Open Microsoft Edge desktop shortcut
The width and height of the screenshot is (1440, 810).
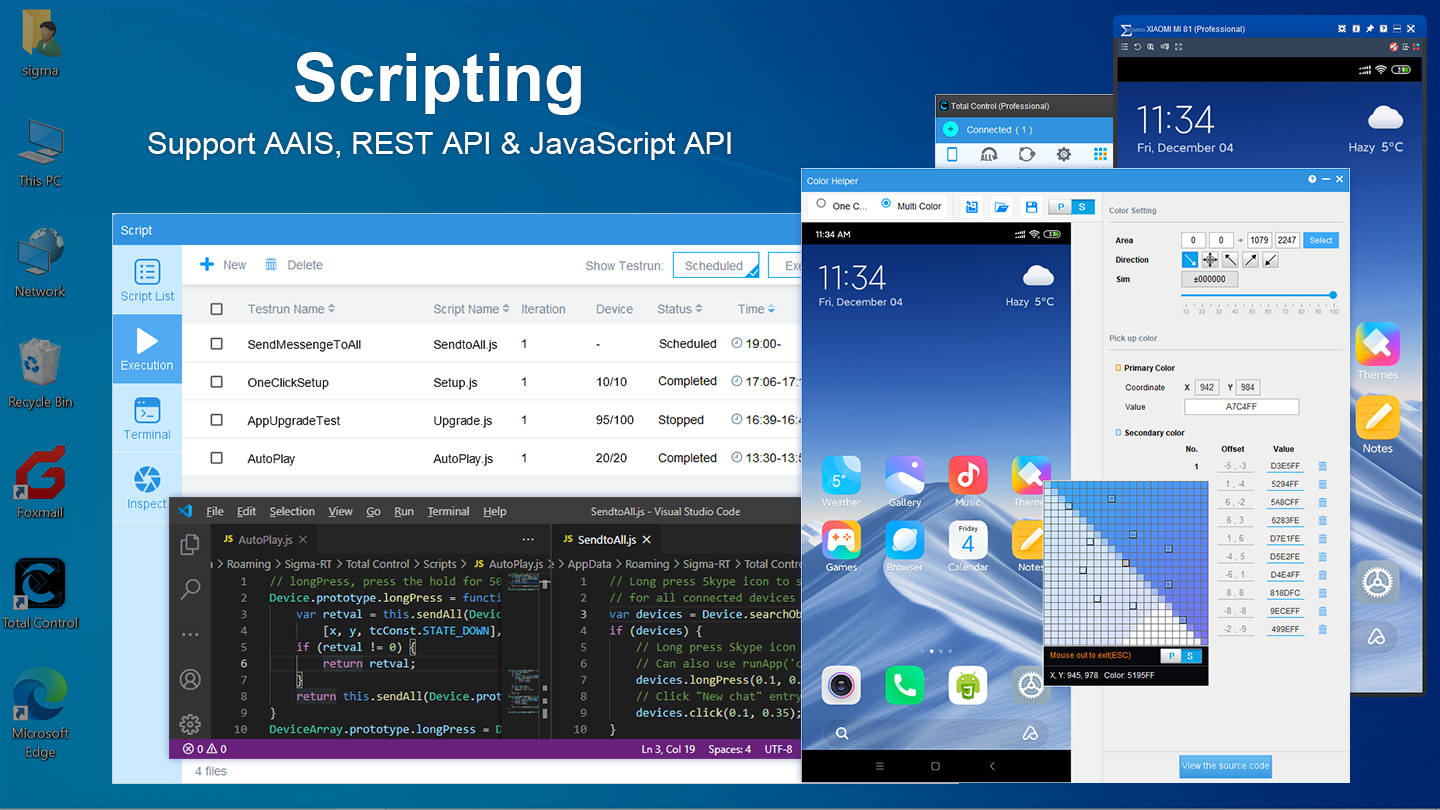coord(41,712)
